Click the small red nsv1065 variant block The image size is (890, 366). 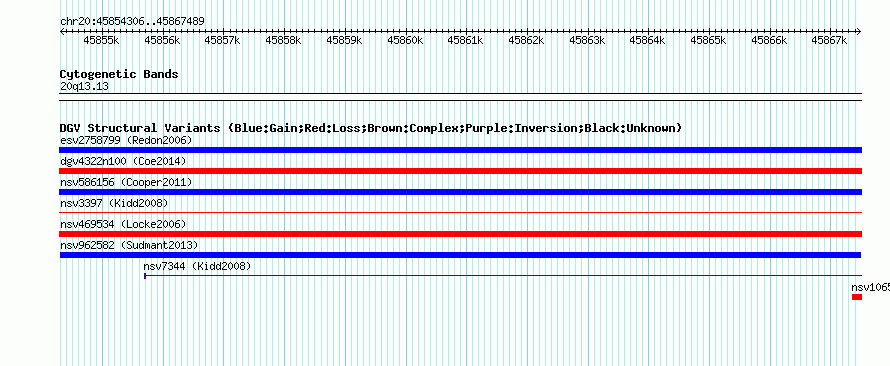[x=857, y=297]
